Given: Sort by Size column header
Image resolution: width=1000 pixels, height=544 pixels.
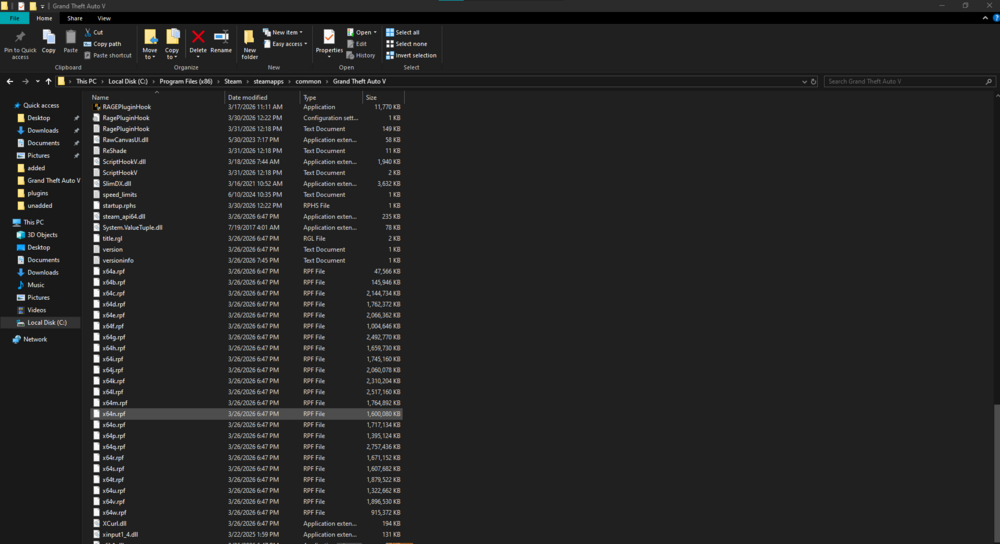Looking at the screenshot, I should (383, 98).
